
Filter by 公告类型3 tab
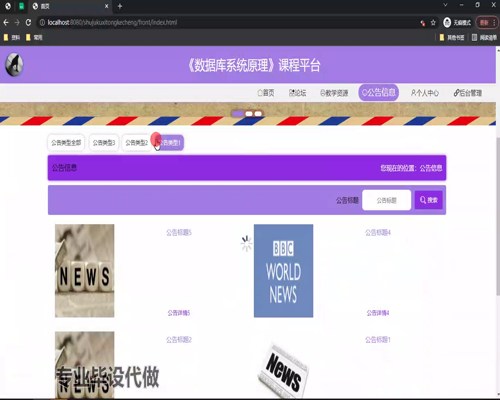104,143
